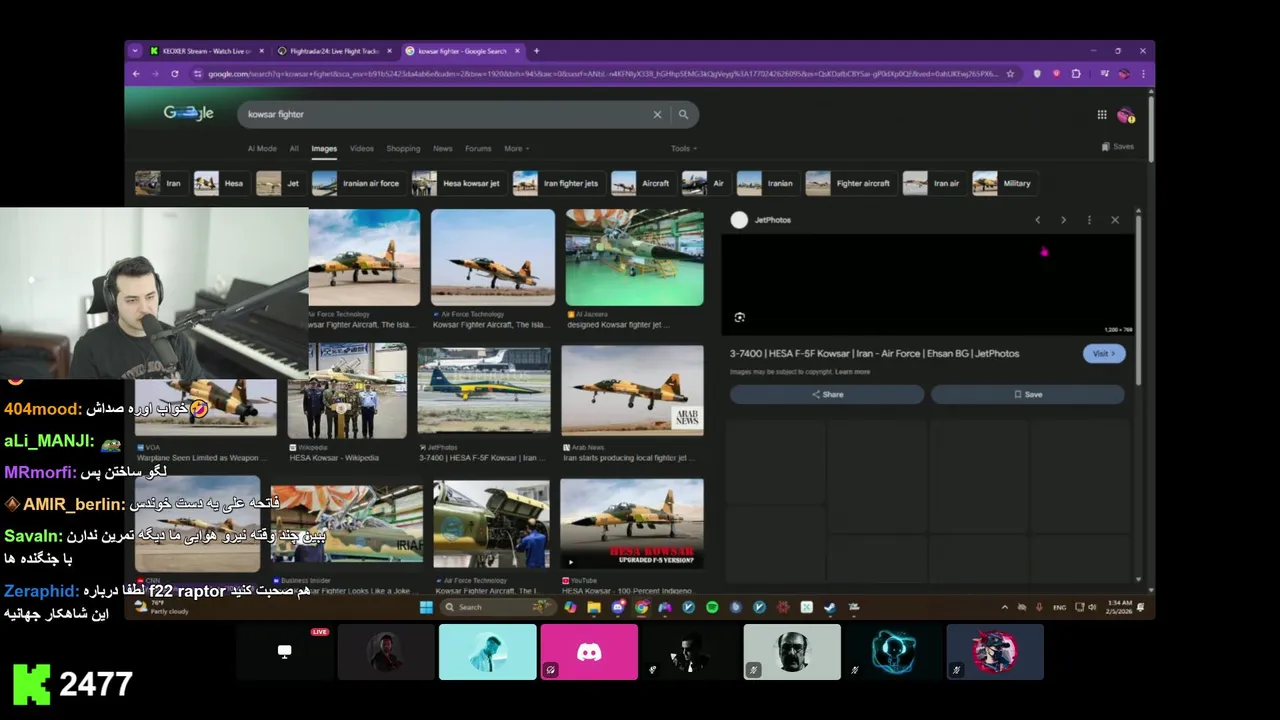Open the YouTube HESA Kowsar video thumbnail
The image size is (1280, 720).
631,524
